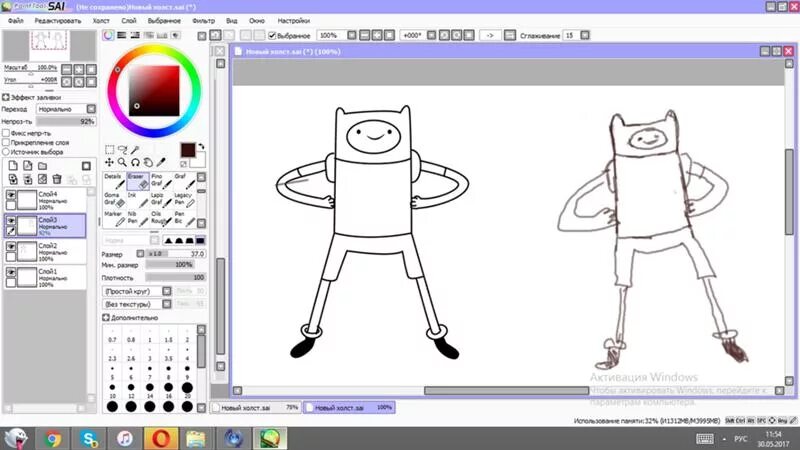Open the Холст menu
This screenshot has width=800, height=450.
101,21
